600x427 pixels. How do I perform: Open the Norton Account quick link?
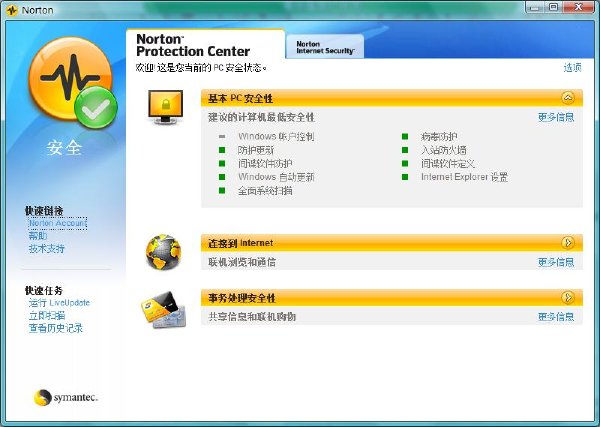57,223
